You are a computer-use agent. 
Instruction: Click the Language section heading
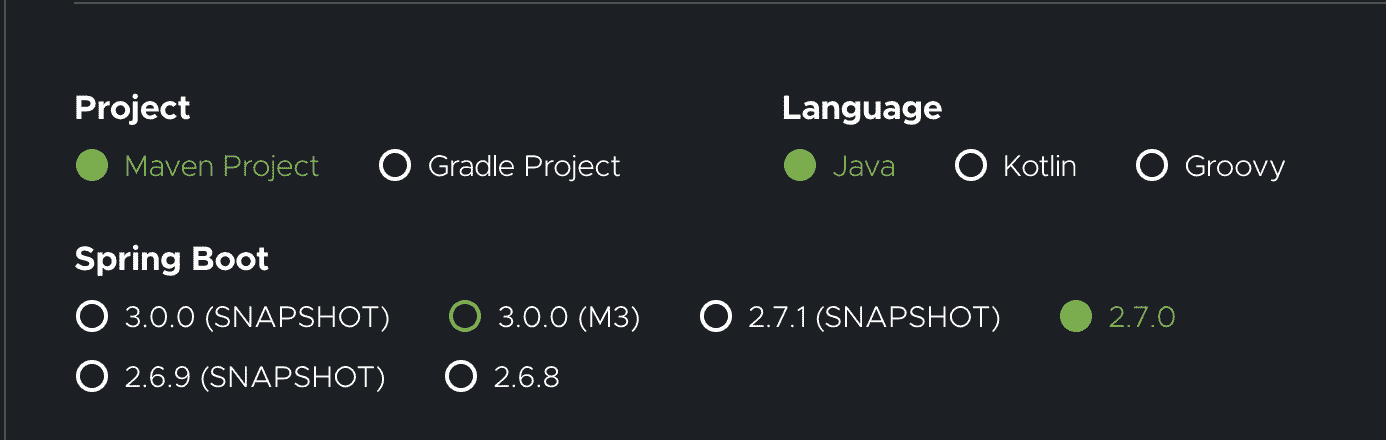(x=862, y=108)
